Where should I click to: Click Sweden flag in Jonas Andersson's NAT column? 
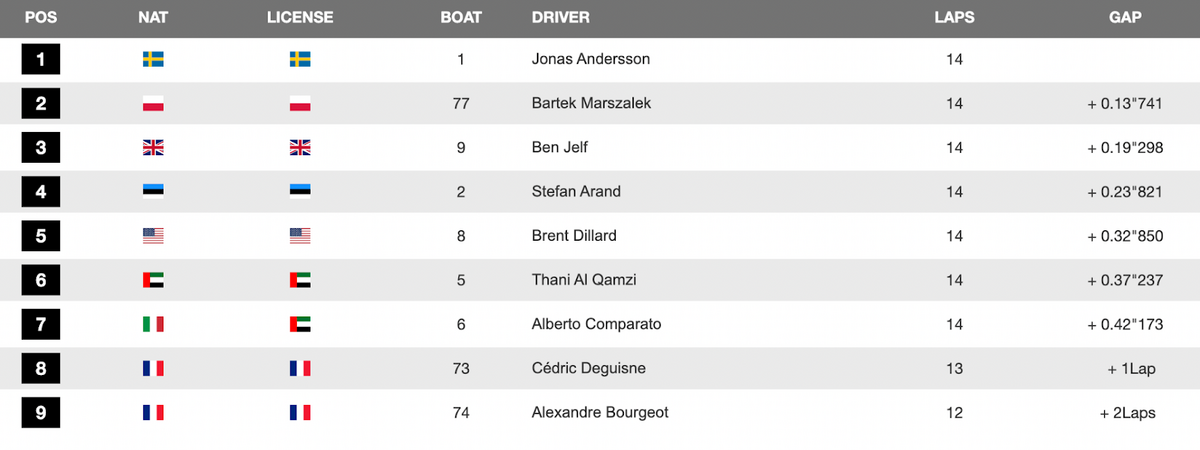153,59
